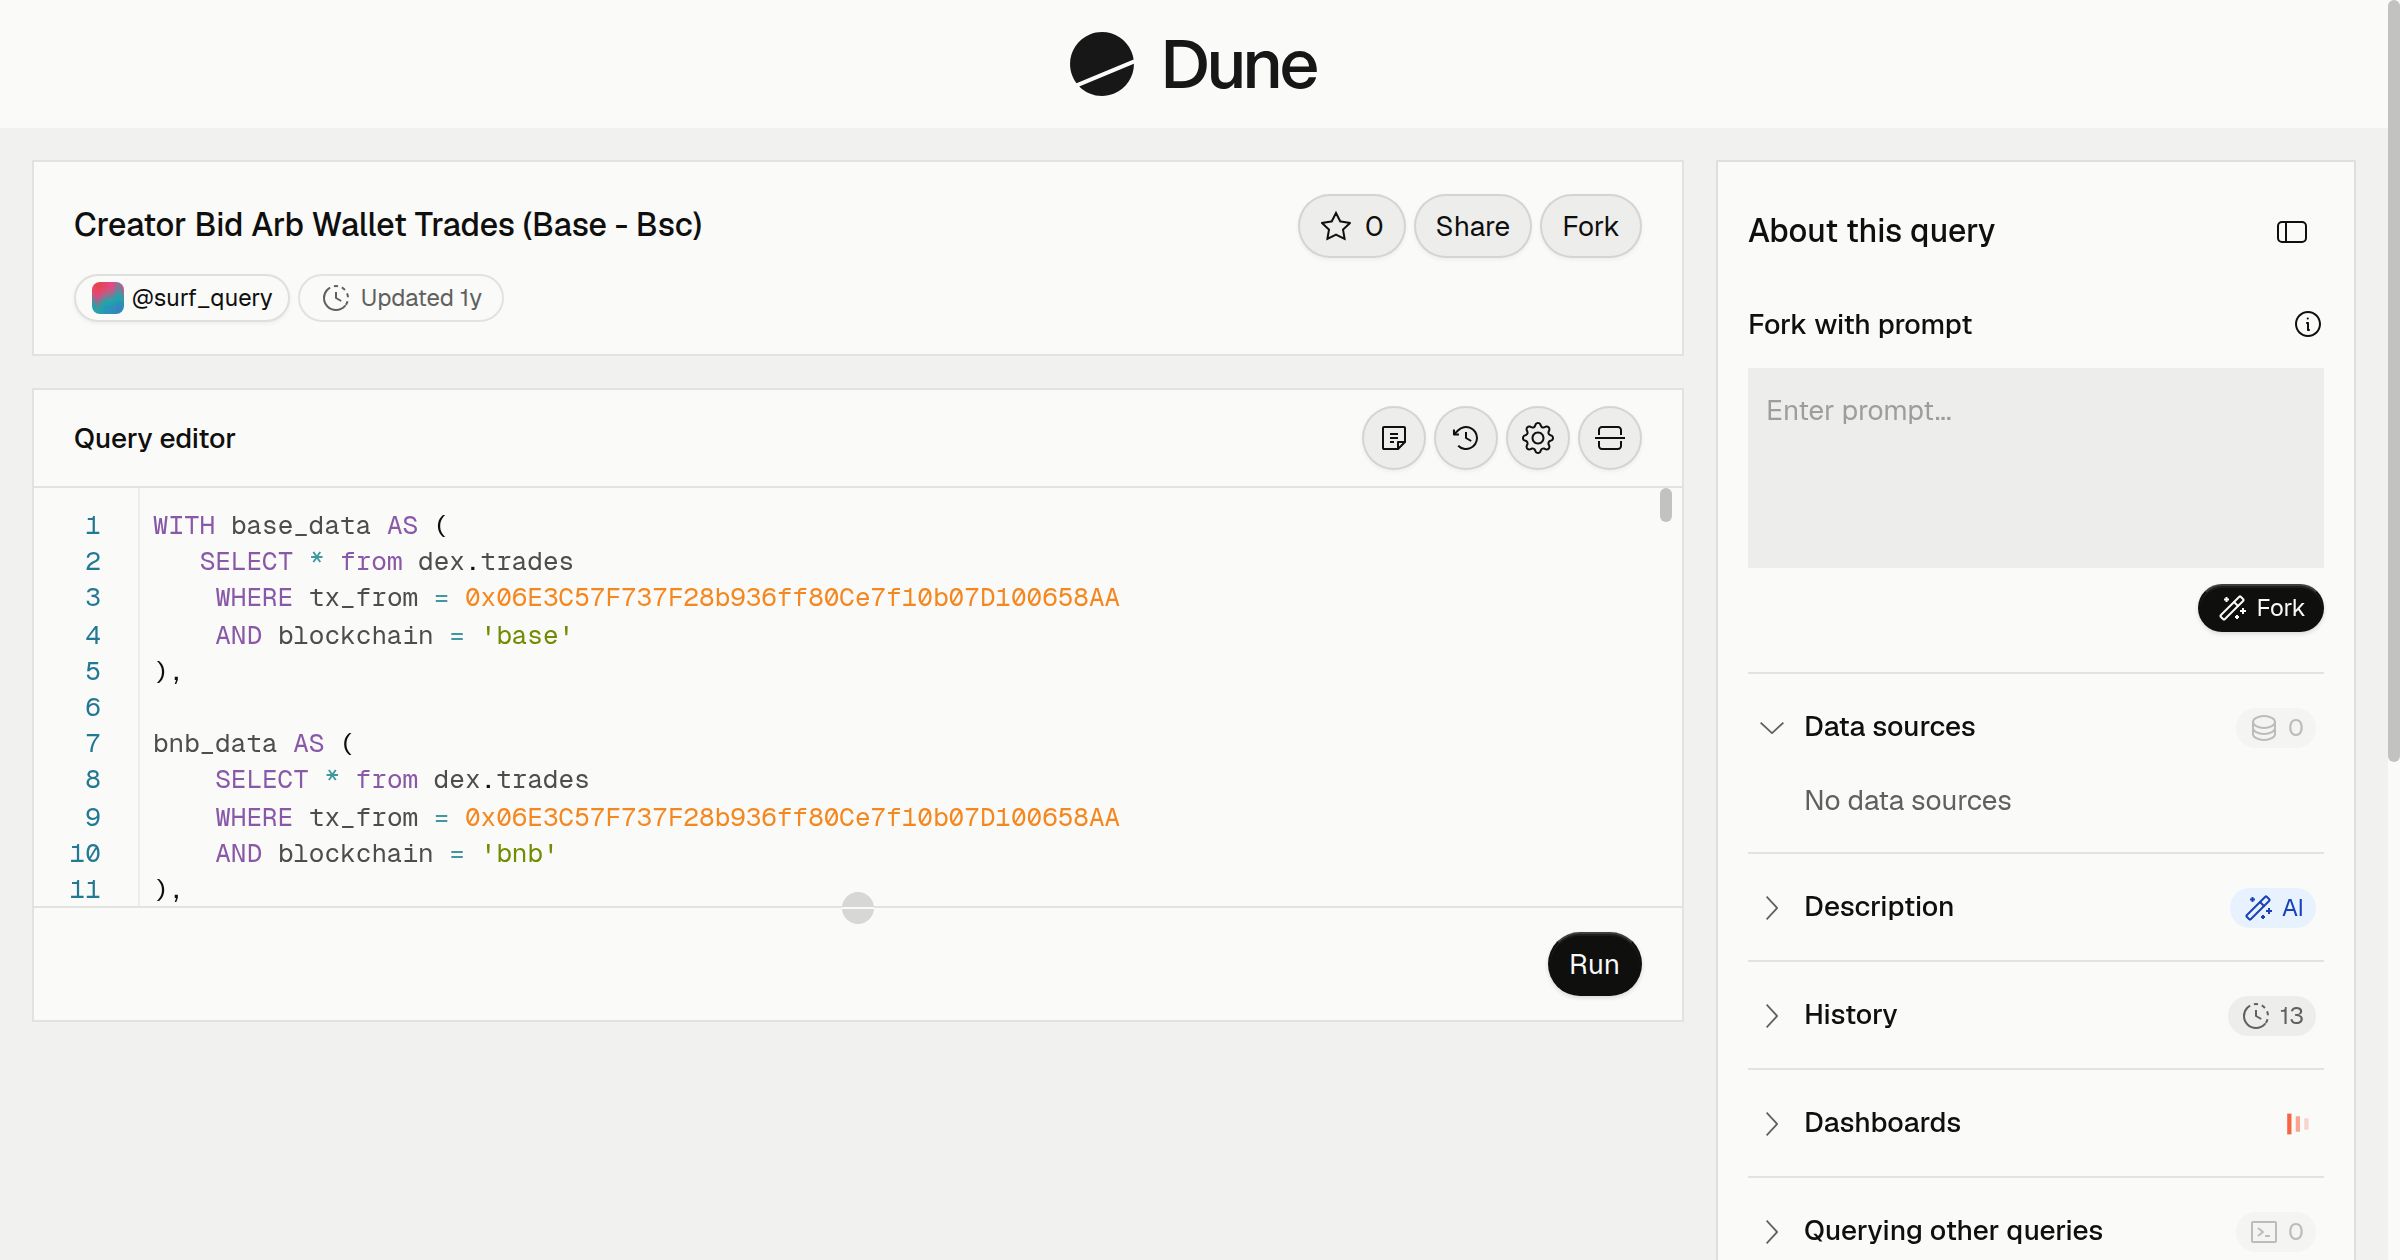2400x1260 pixels.
Task: Collapse the About this query side panel
Action: tap(2292, 232)
